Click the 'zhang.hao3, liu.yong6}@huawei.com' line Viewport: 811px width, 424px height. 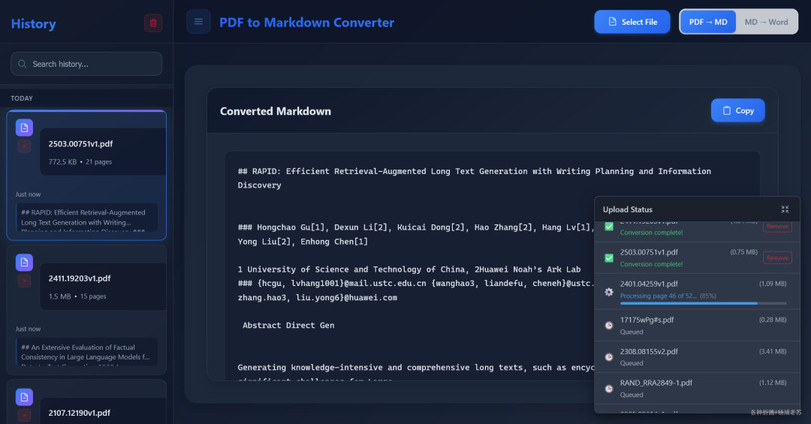tap(318, 297)
